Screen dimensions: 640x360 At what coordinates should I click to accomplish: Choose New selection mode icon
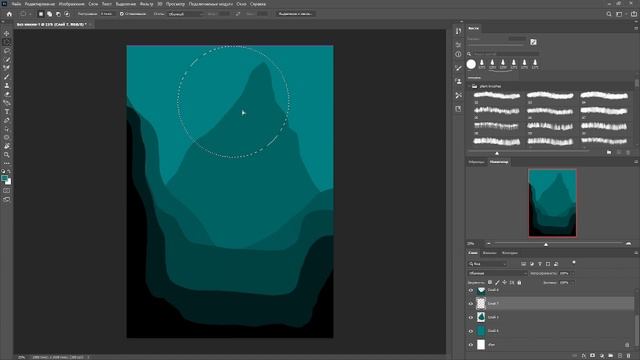41,14
